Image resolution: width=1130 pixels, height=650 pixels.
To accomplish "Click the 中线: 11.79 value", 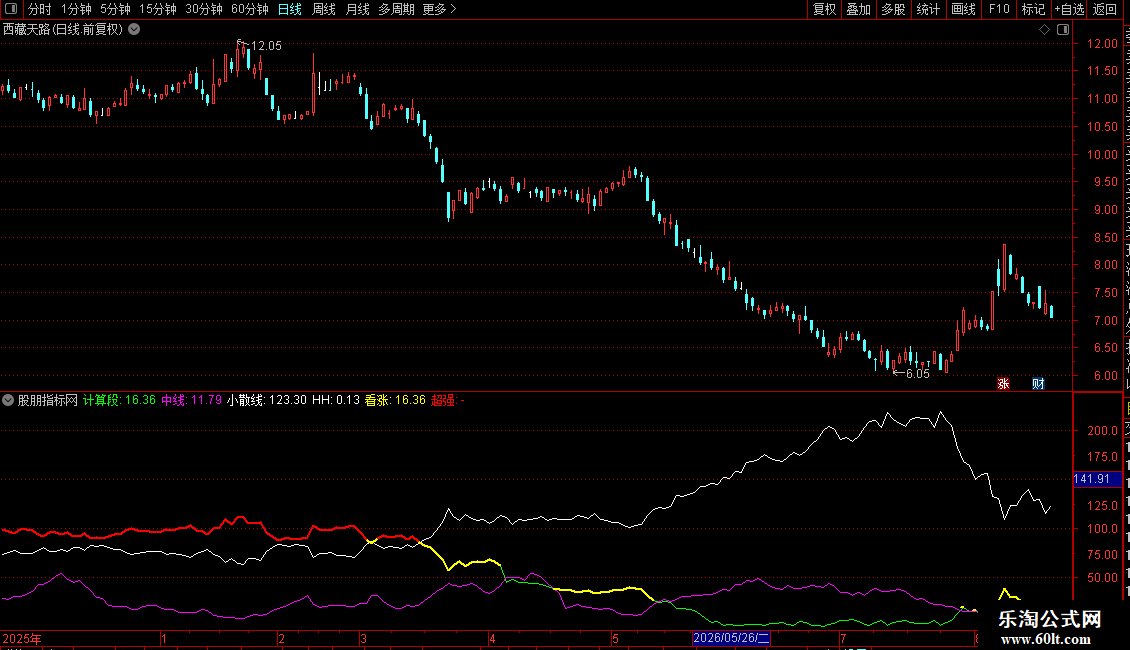I will [191, 400].
